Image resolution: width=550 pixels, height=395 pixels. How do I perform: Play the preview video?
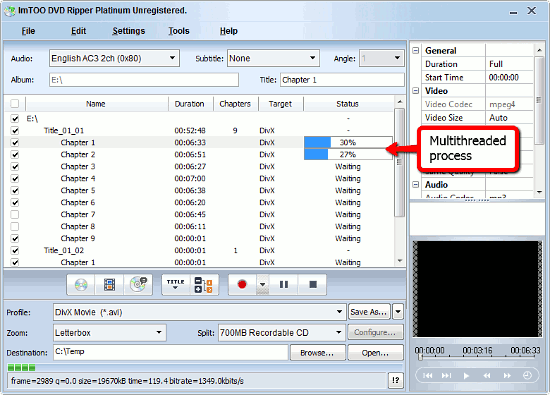(x=466, y=376)
